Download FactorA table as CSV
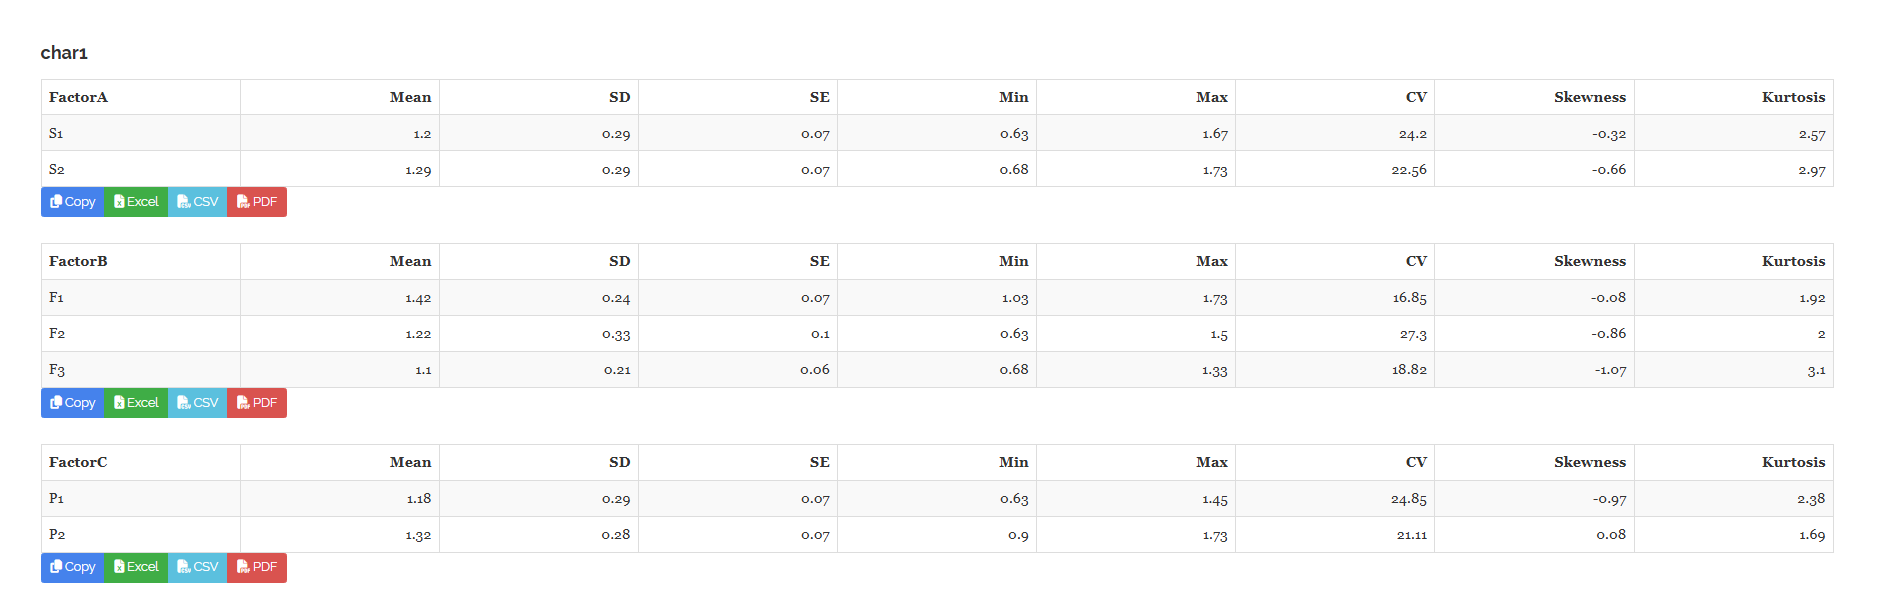 click(x=197, y=202)
